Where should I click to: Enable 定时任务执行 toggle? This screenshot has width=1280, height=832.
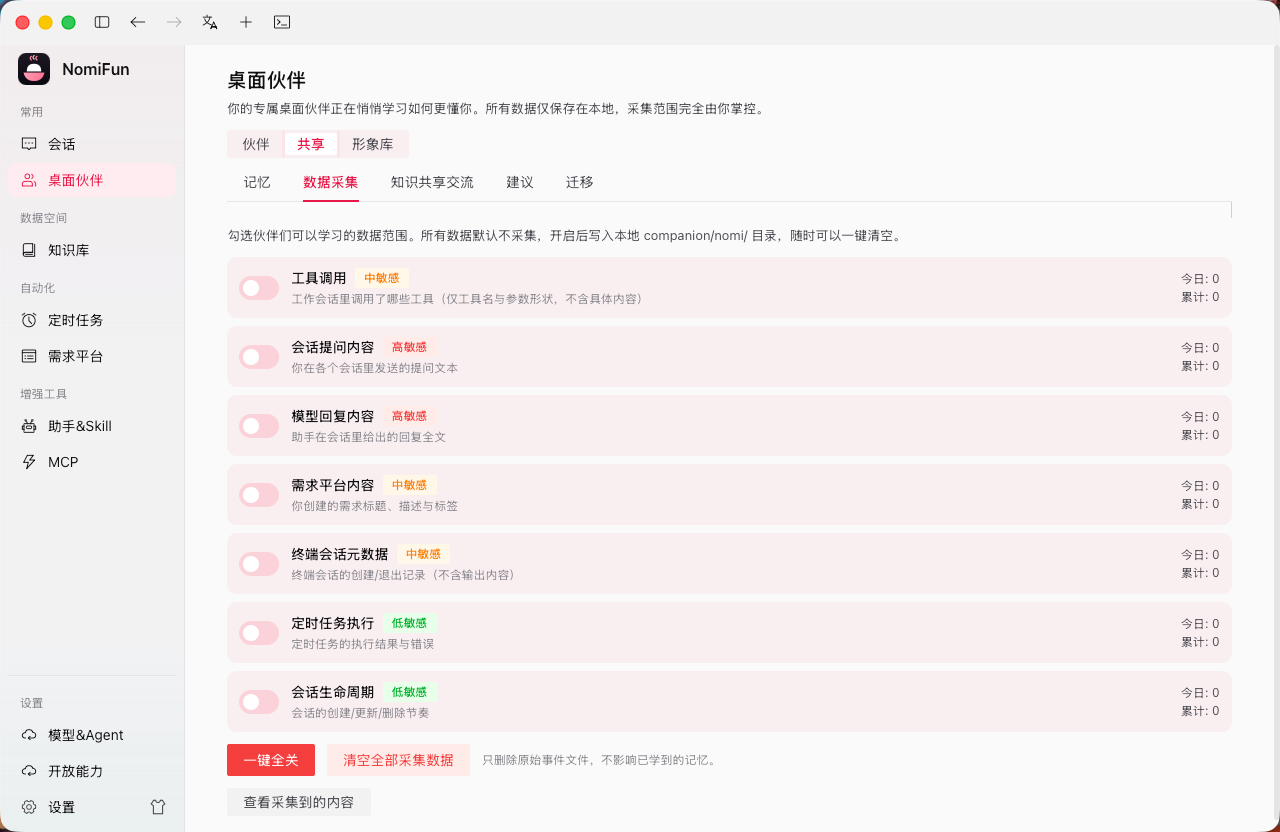[259, 633]
